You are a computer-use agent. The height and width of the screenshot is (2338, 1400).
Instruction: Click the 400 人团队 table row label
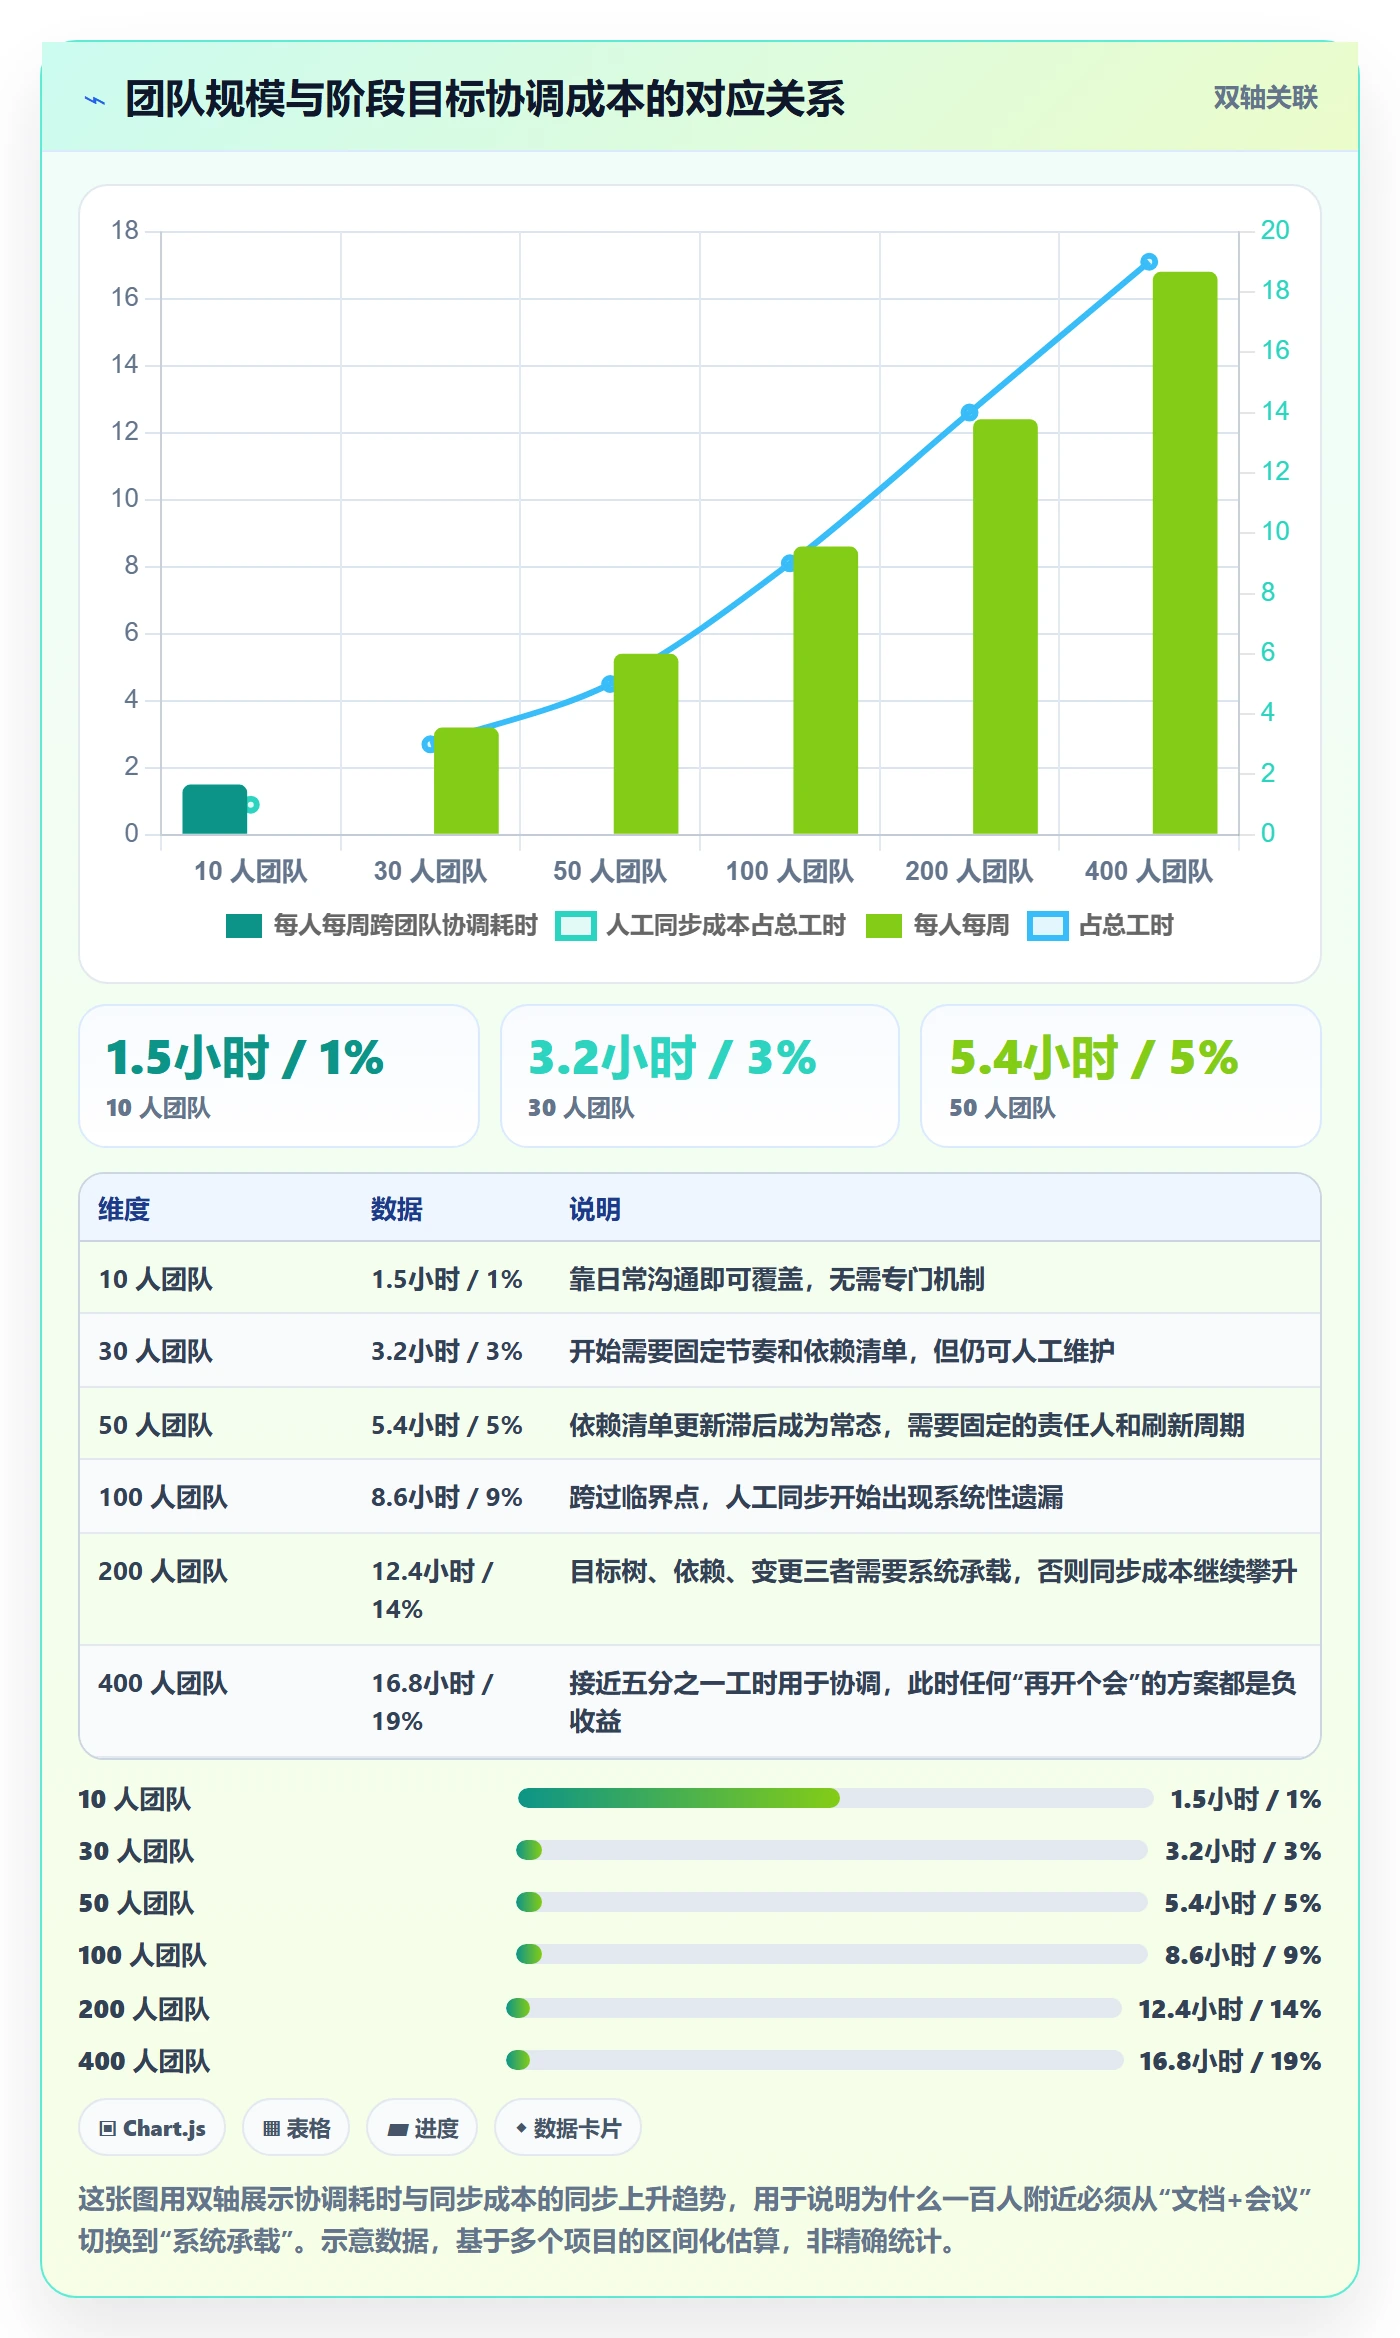tap(163, 1683)
